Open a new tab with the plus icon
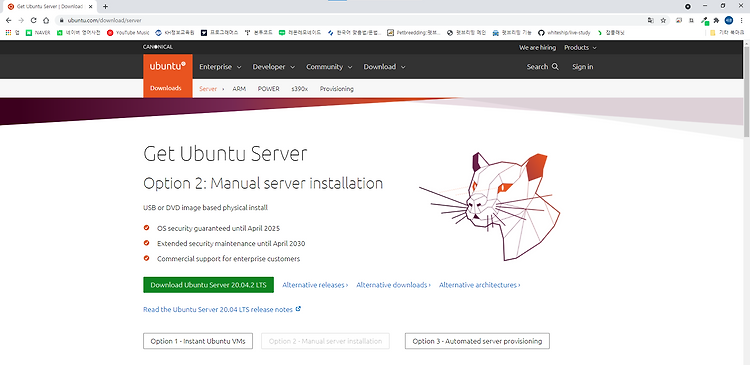The image size is (750, 365). pyautogui.click(x=105, y=7)
